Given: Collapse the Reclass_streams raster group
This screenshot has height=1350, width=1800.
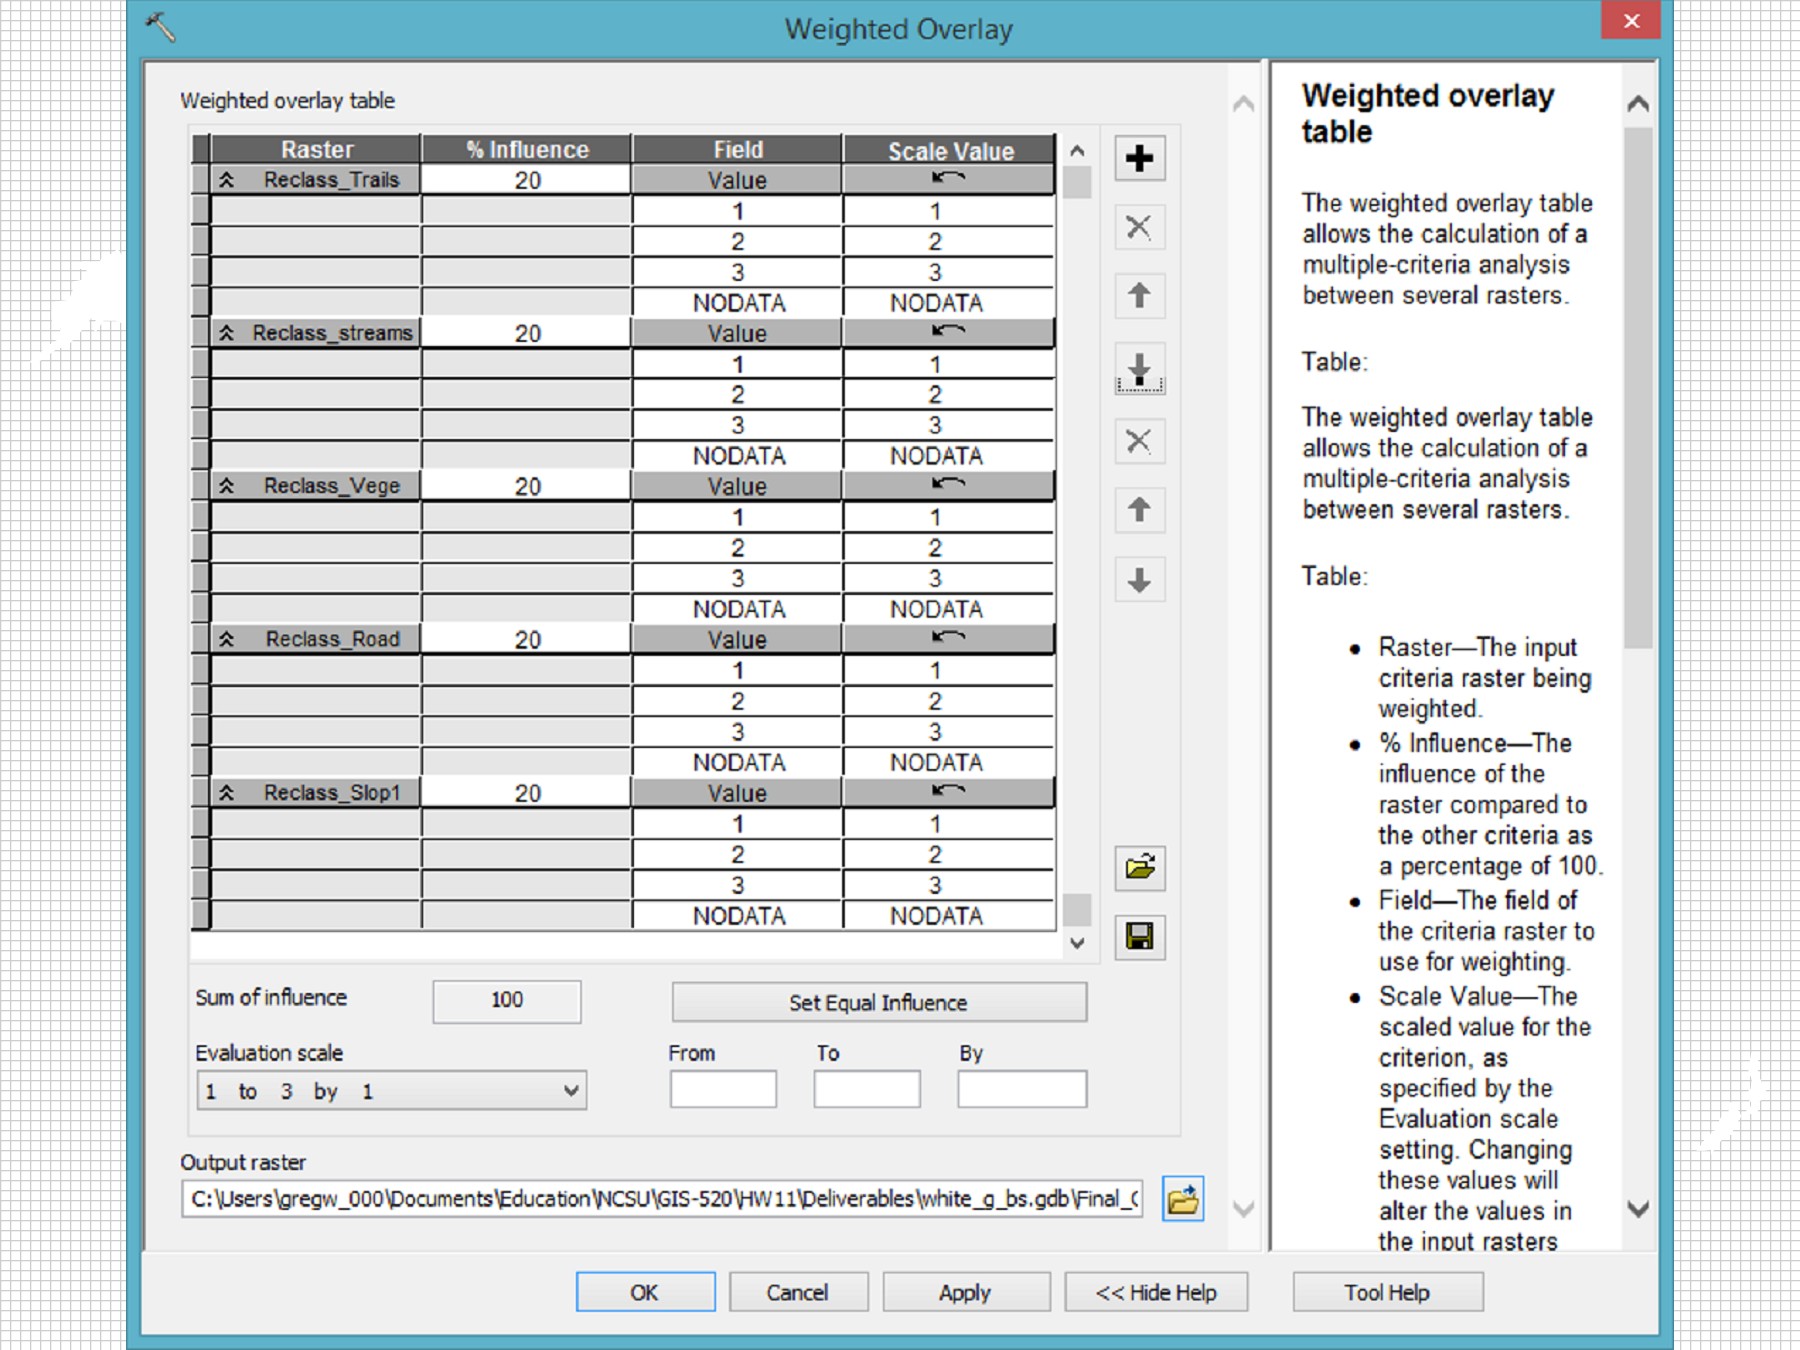Looking at the screenshot, I should click(227, 333).
